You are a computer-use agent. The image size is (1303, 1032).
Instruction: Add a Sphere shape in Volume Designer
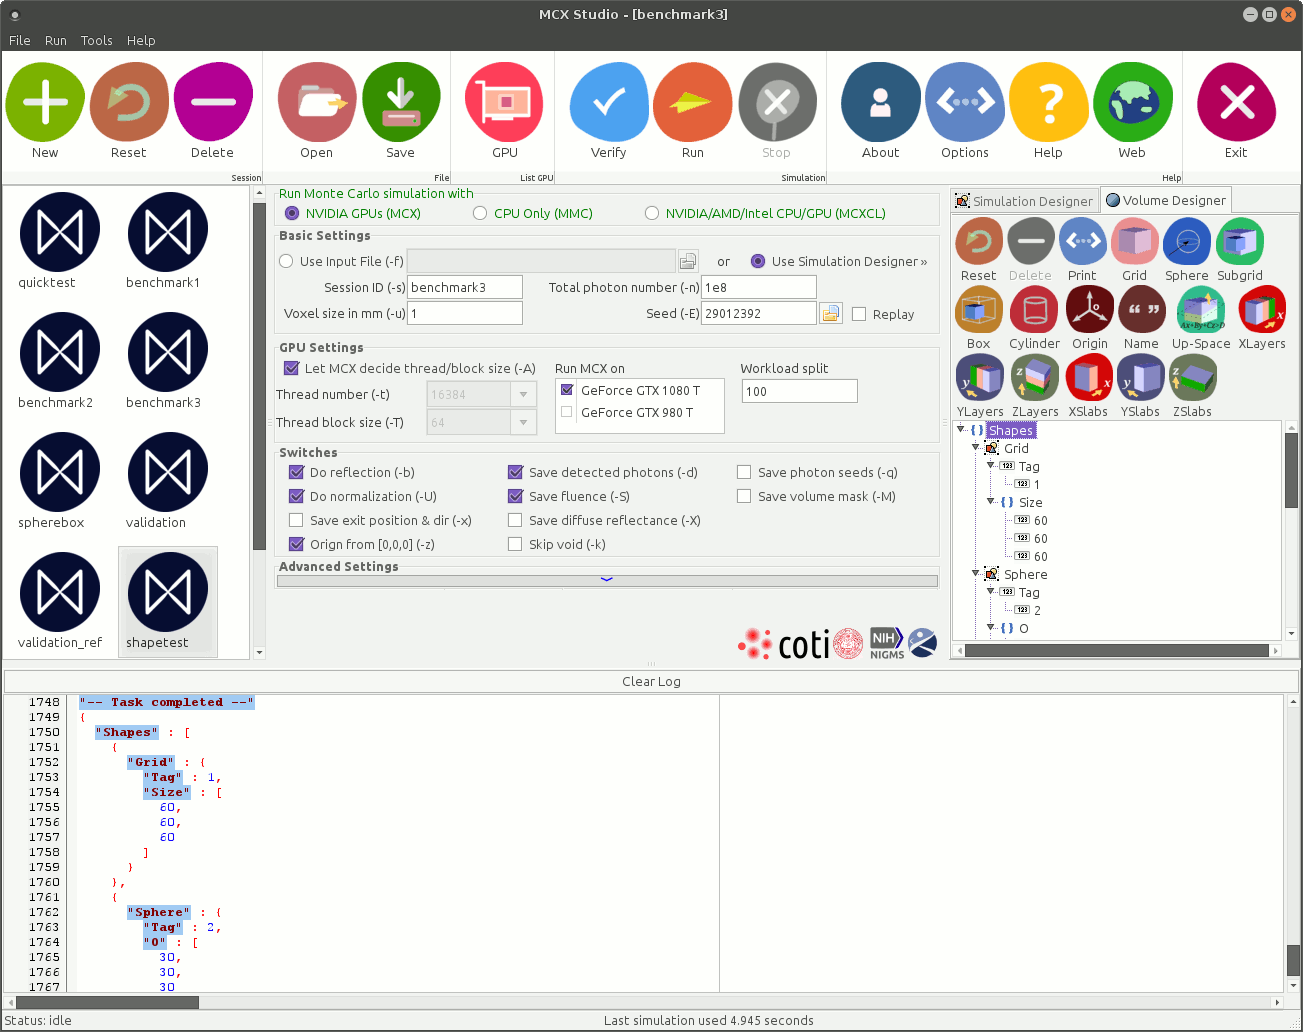click(1186, 243)
